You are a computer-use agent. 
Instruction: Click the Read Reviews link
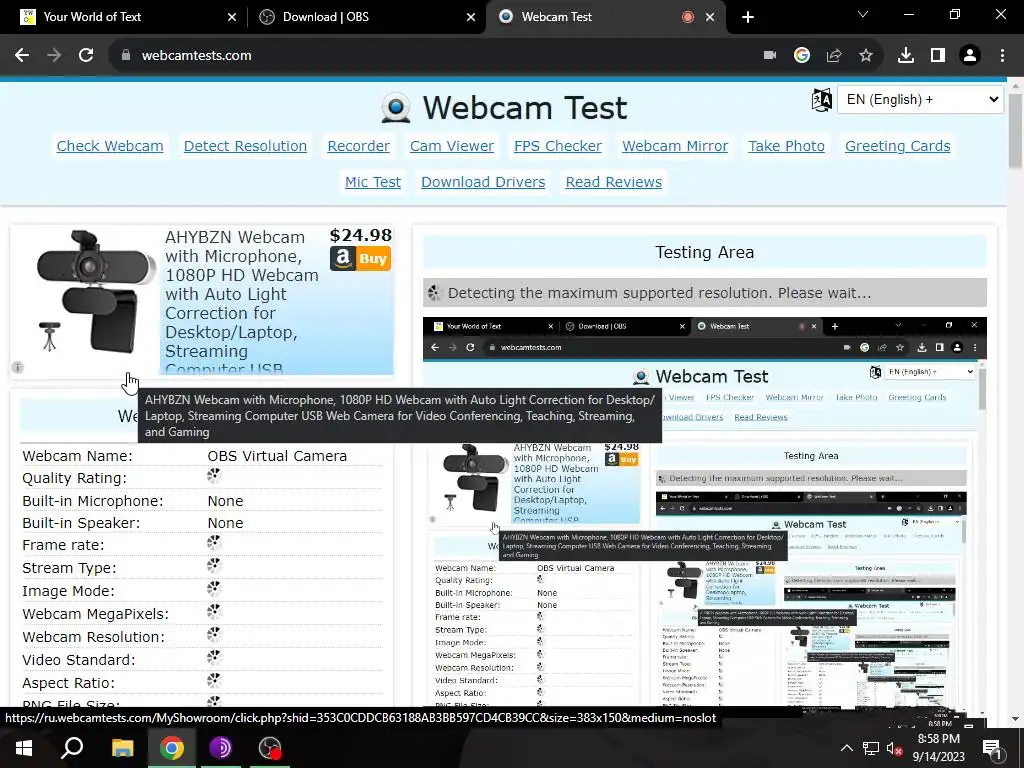(613, 182)
